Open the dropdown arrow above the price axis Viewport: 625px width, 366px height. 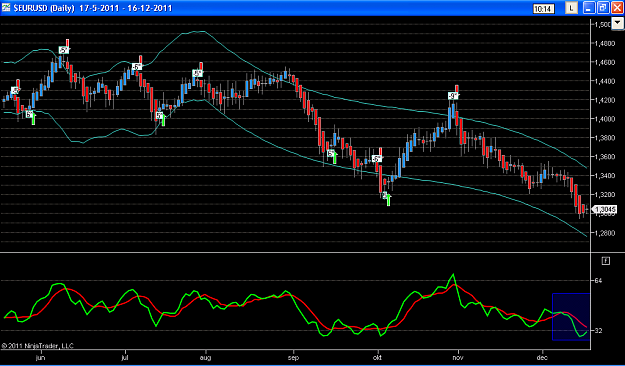[x=618, y=24]
